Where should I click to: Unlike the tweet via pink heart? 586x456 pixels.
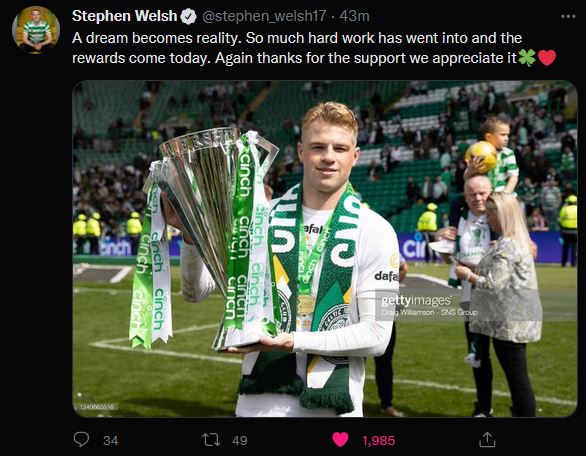(340, 440)
